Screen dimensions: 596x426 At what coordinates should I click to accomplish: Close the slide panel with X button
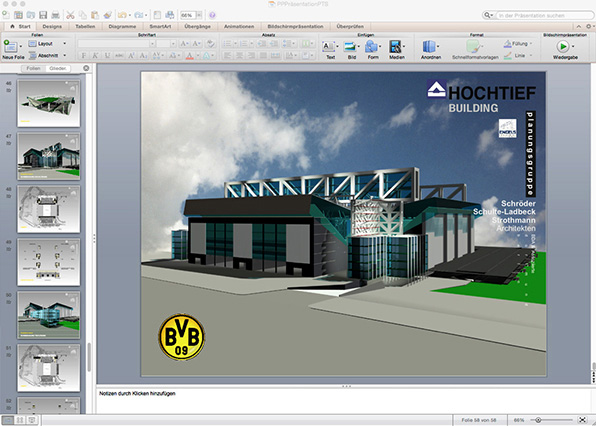point(86,68)
